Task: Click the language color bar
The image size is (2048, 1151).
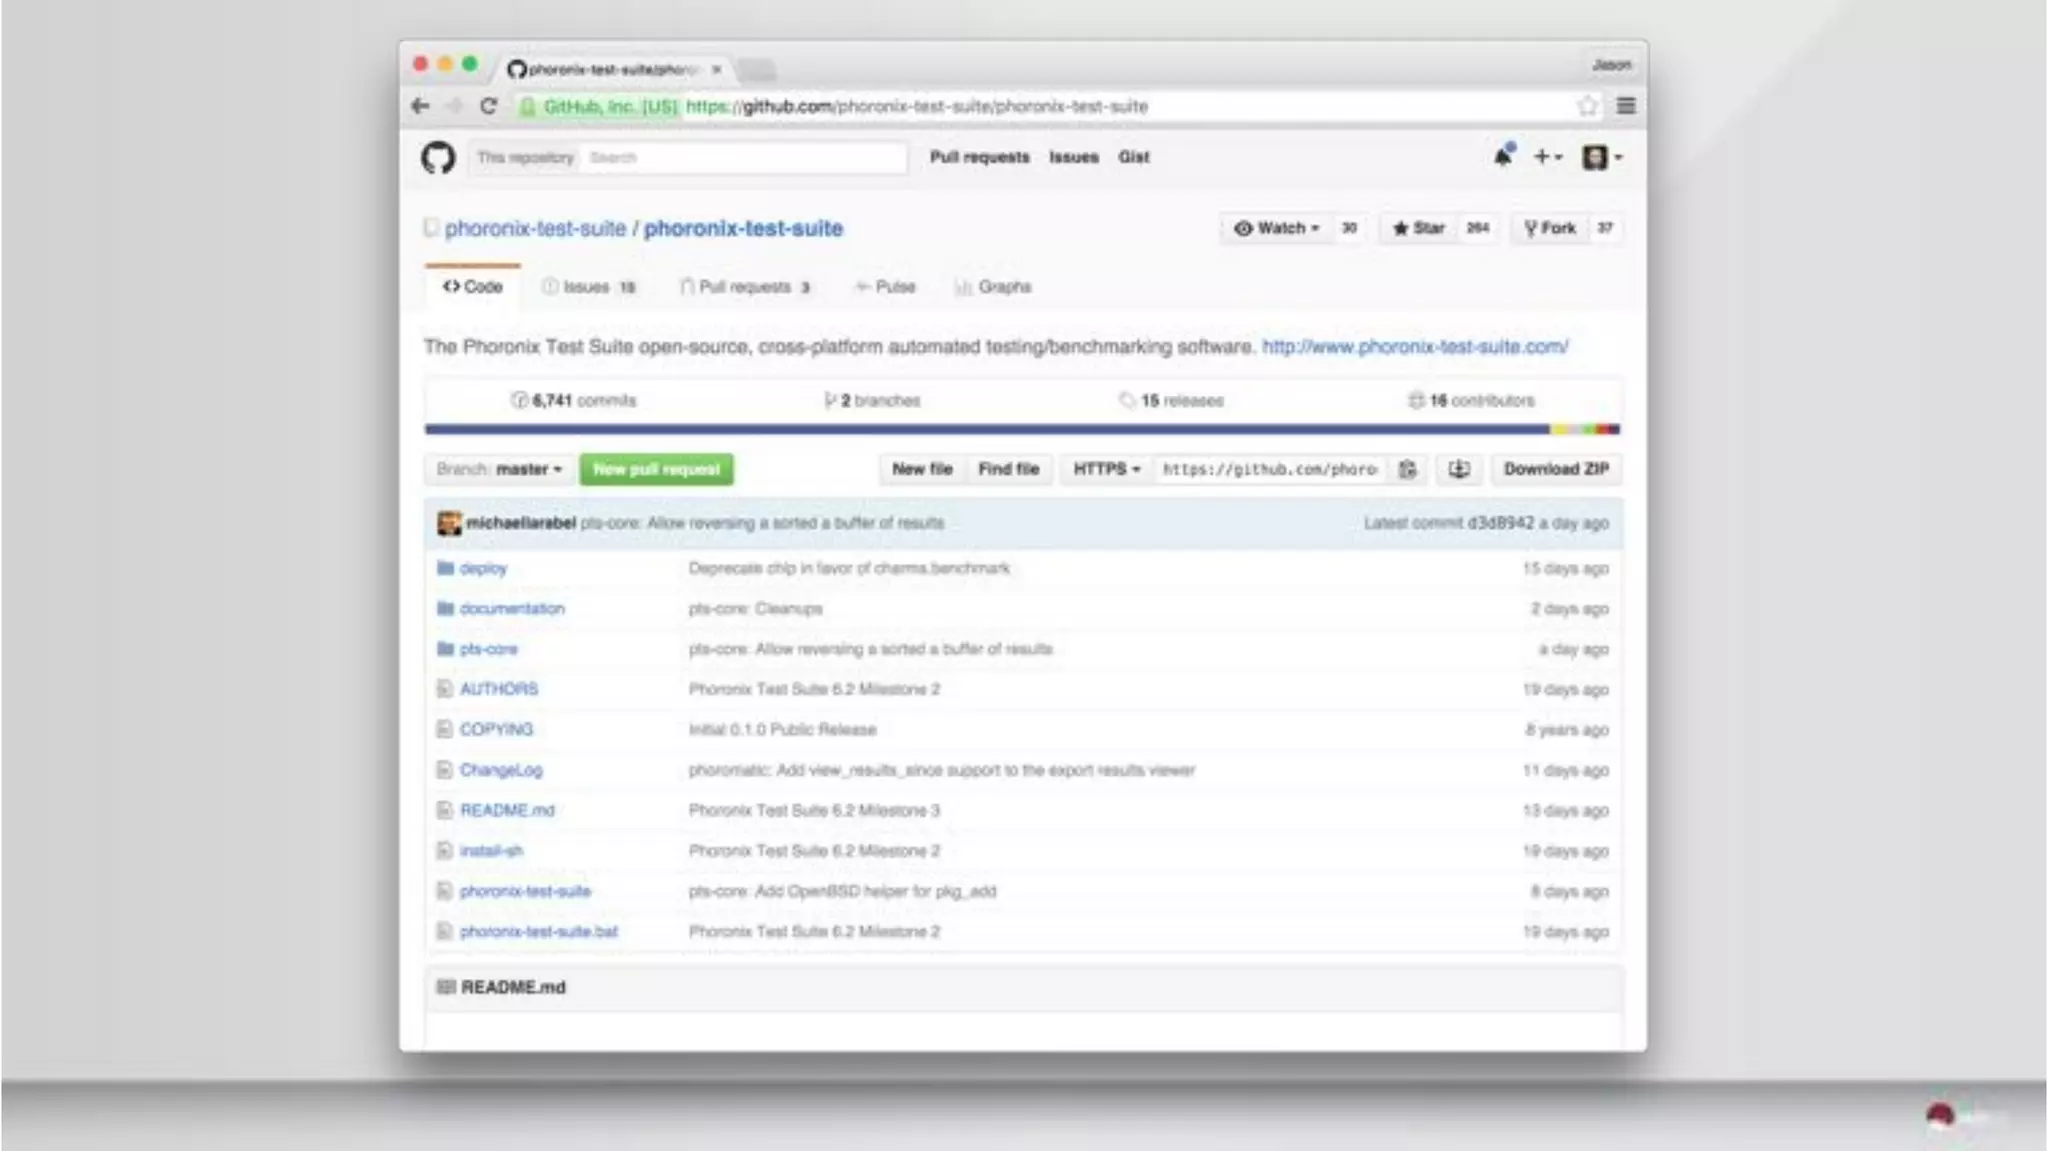Action: pyautogui.click(x=1022, y=429)
